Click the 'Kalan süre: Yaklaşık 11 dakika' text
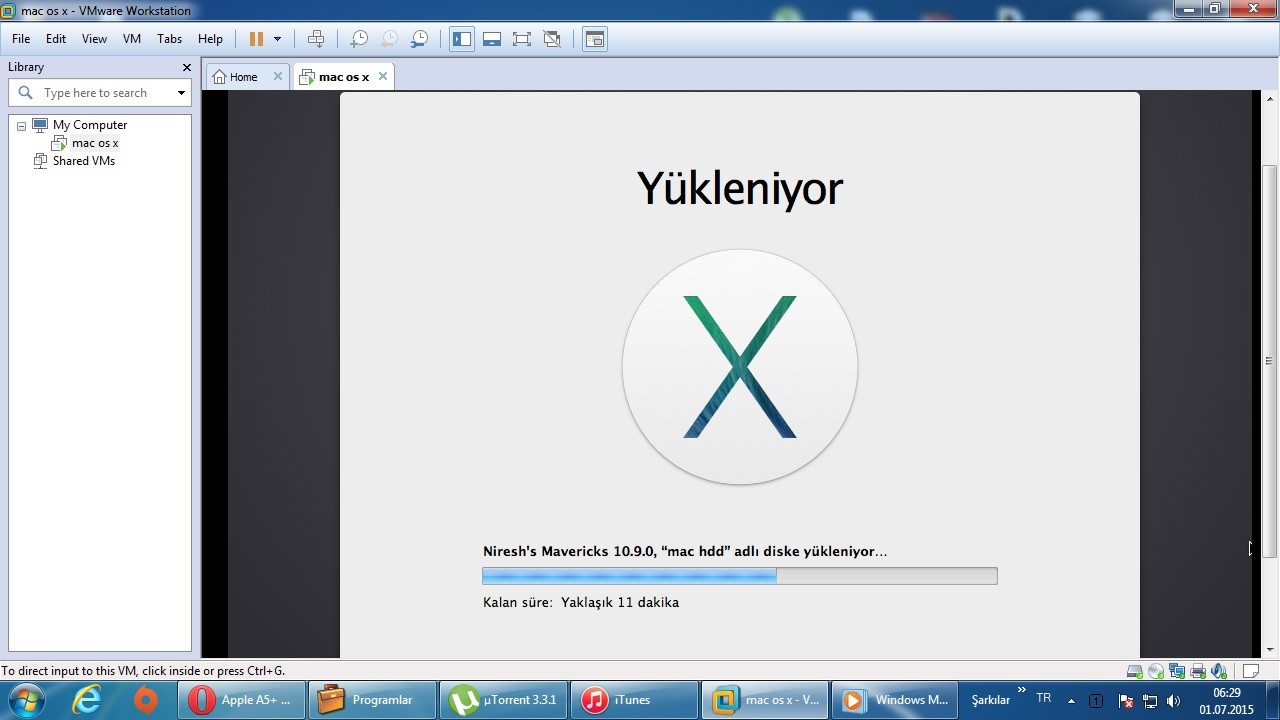The width and height of the screenshot is (1280, 720). click(581, 602)
